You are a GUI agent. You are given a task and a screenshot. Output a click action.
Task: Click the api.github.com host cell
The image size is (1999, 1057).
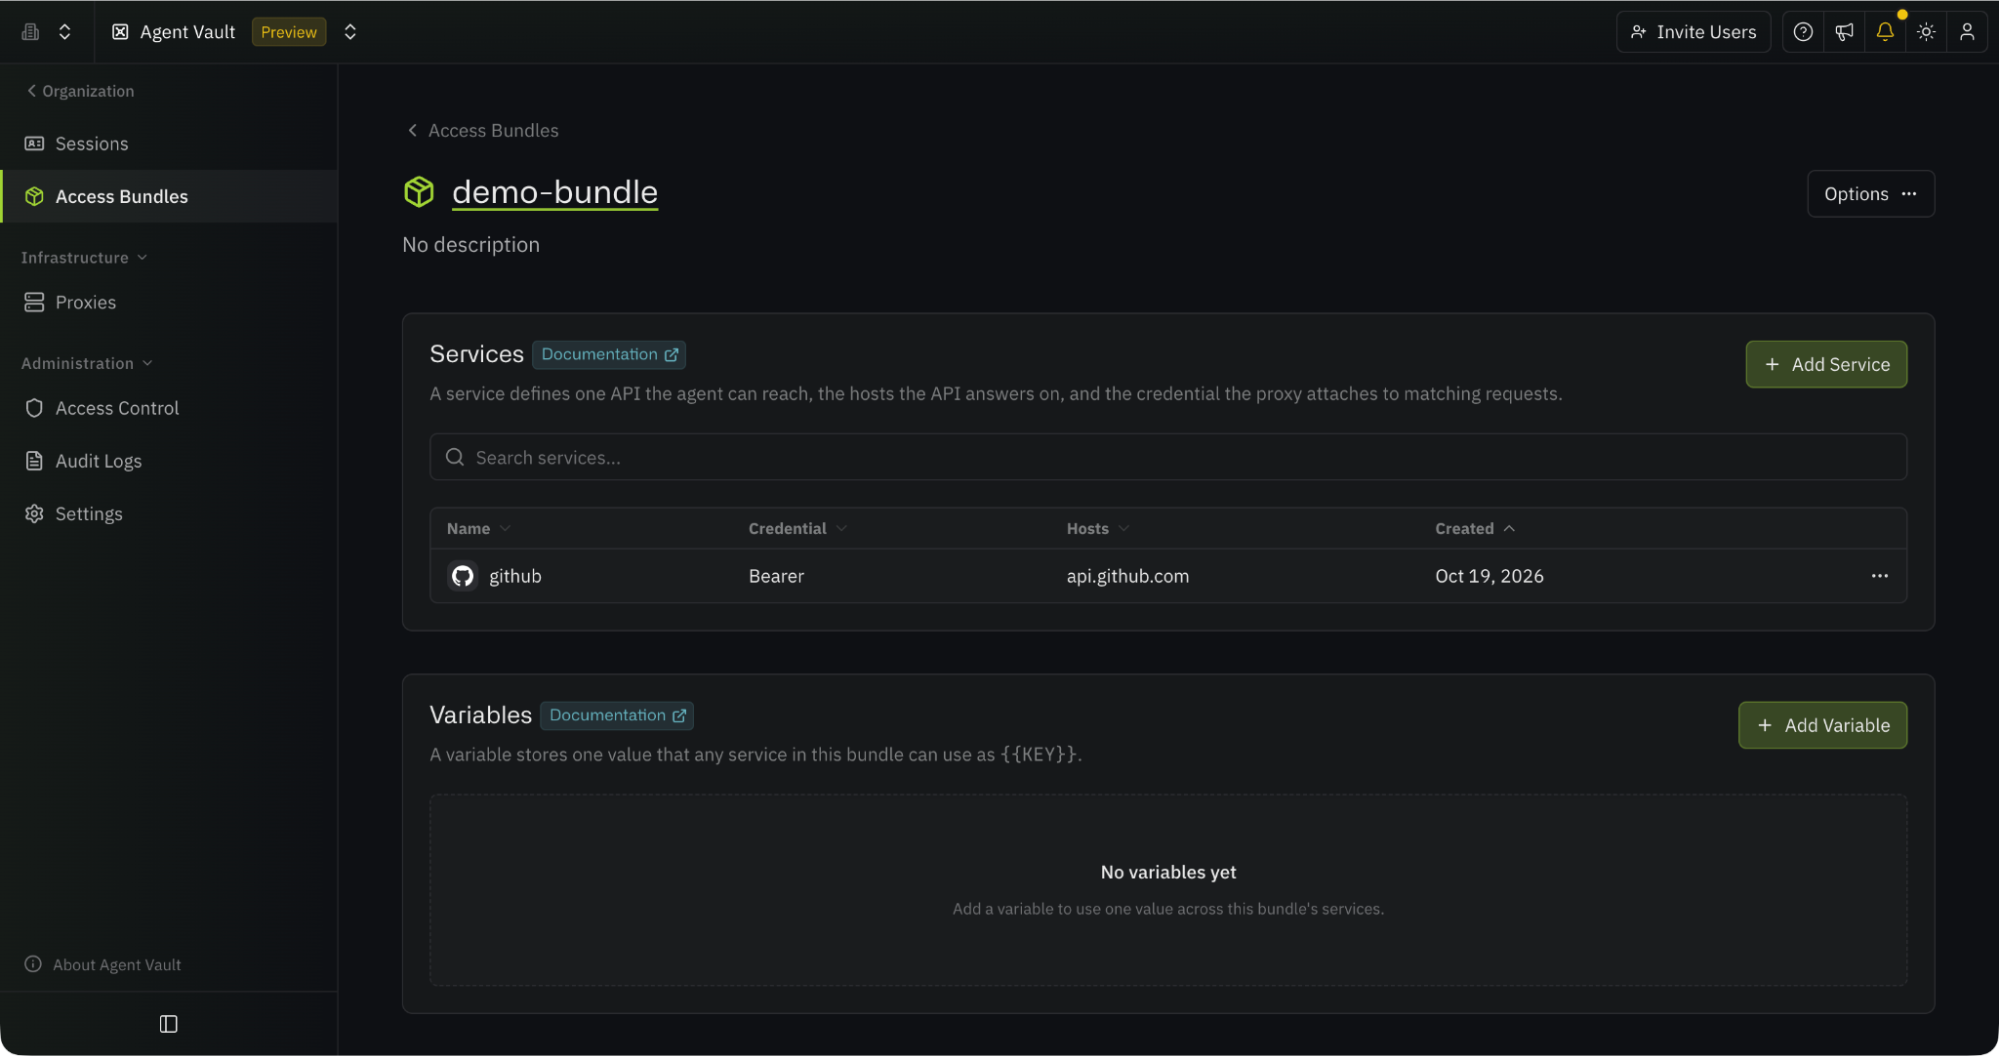tap(1128, 577)
